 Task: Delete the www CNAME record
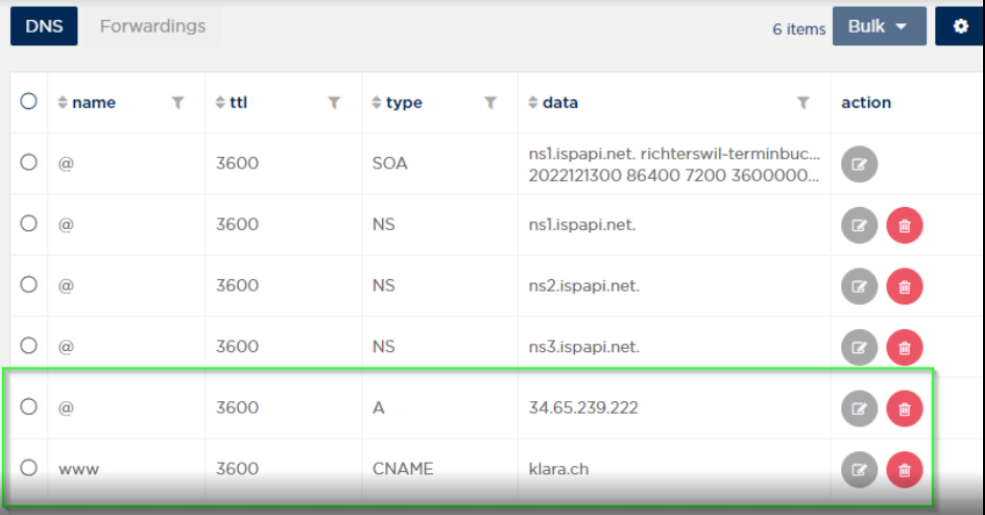tap(904, 469)
